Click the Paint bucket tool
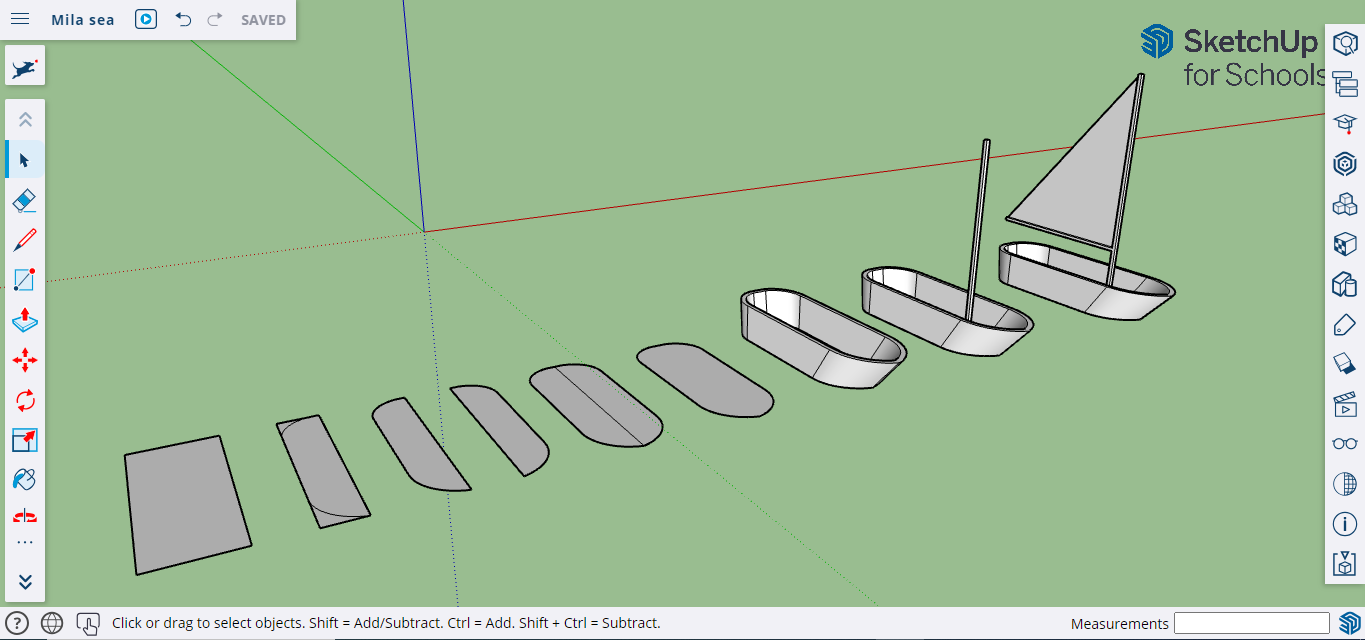The height and width of the screenshot is (640, 1365). tap(25, 480)
